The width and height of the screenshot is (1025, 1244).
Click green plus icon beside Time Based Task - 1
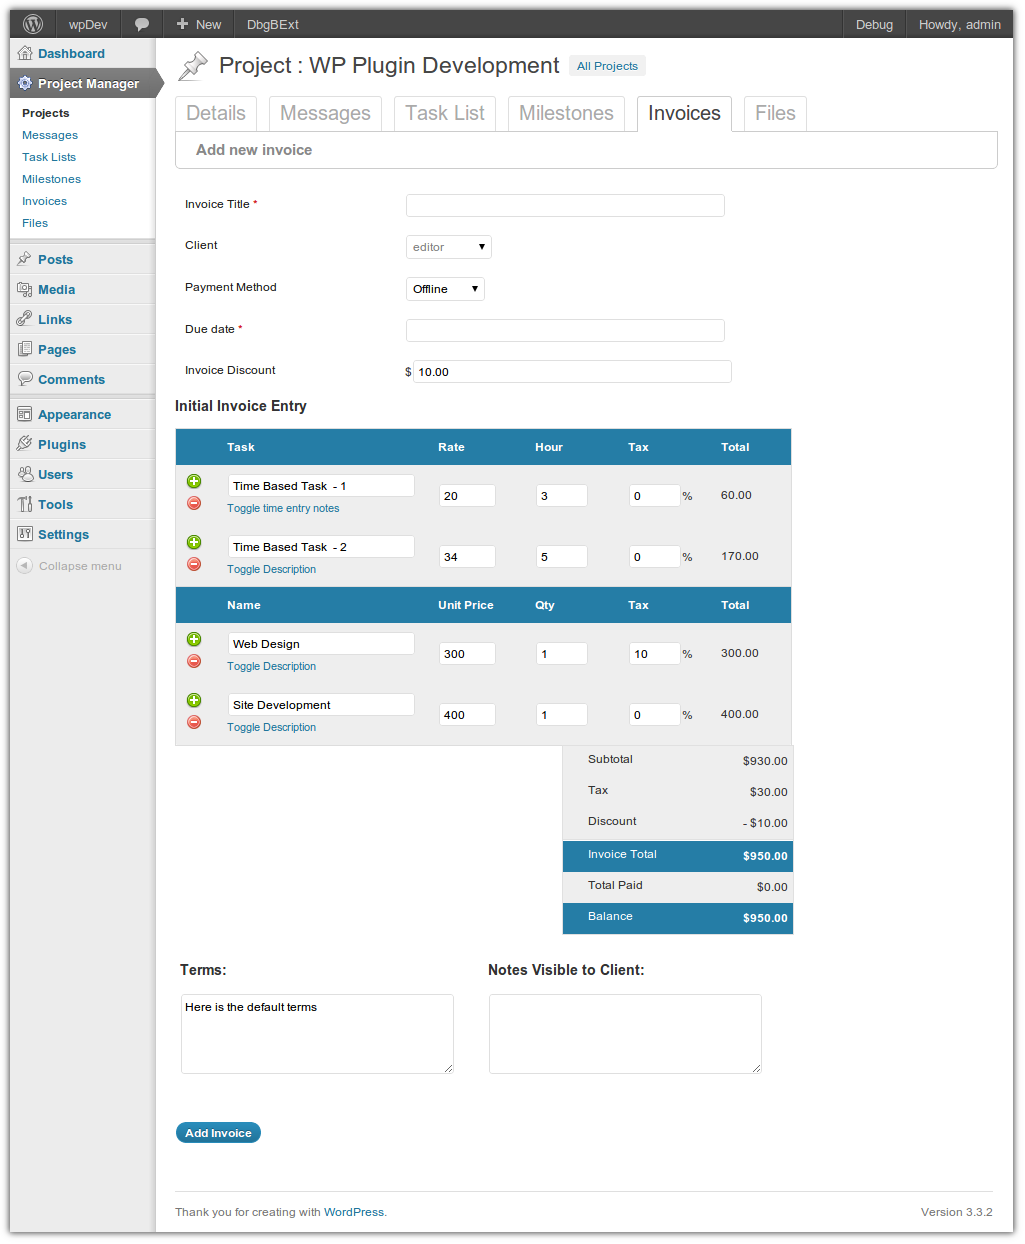[194, 481]
